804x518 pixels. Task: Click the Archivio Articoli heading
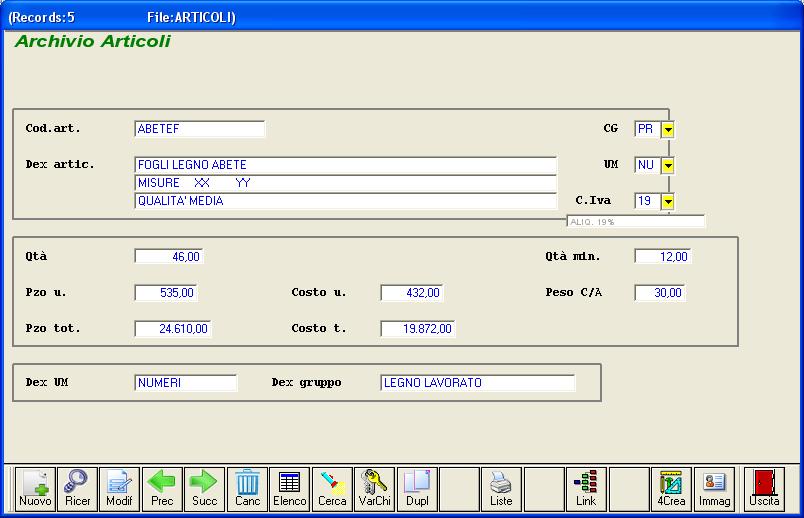click(93, 41)
